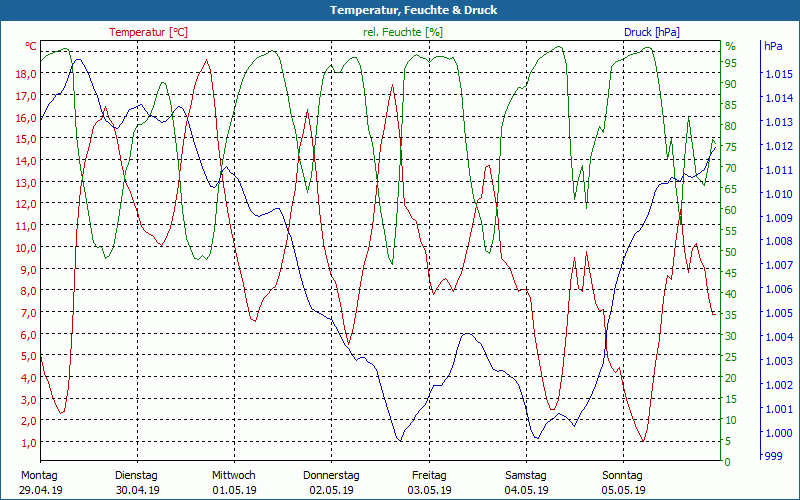Click the '14,0' temperature axis value
The width and height of the screenshot is (800, 500).
26,161
